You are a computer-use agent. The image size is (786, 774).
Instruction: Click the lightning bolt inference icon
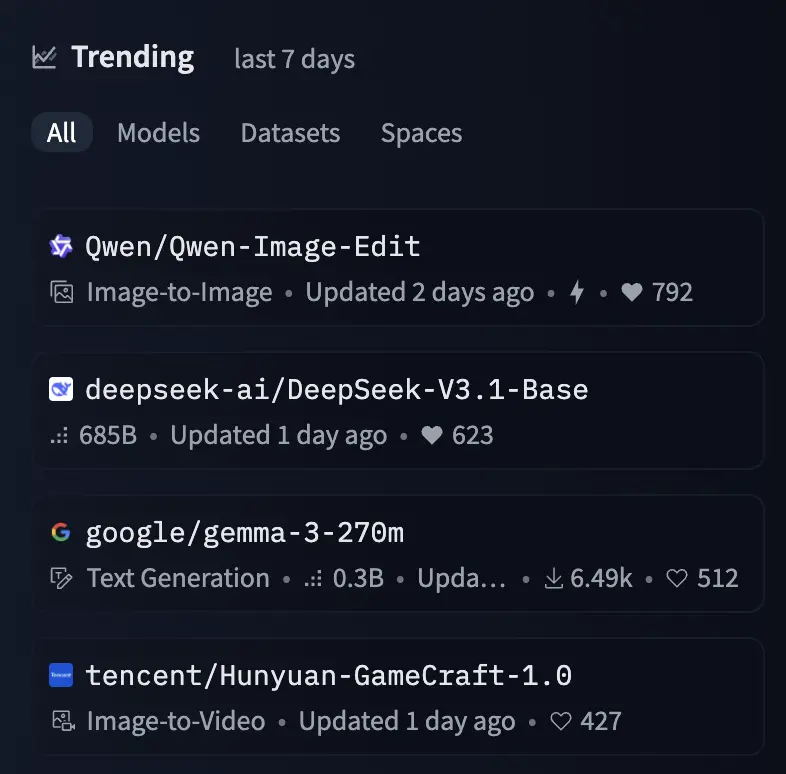[577, 293]
